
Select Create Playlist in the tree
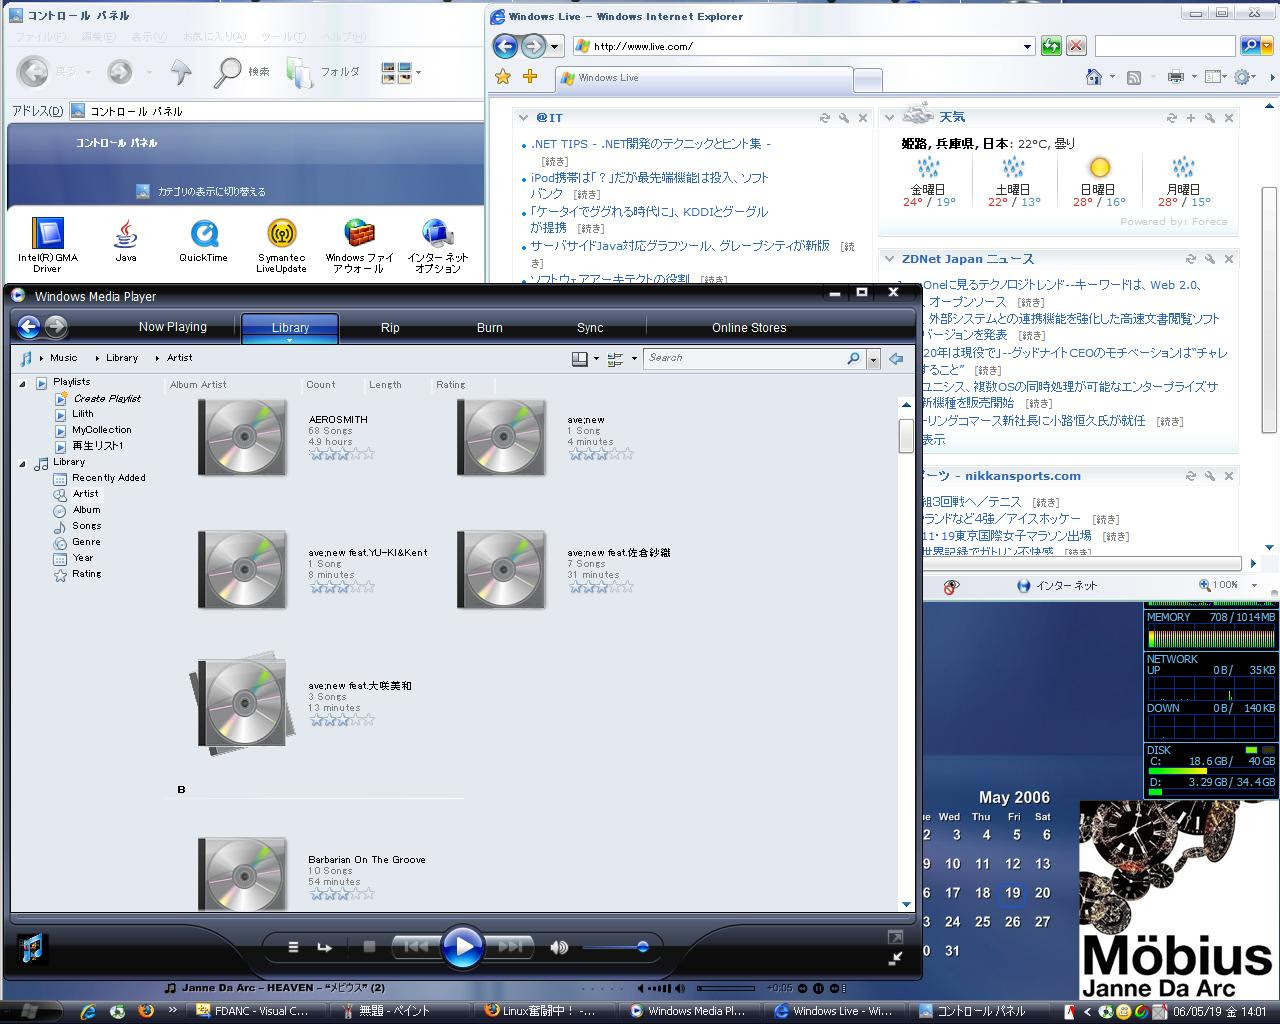pos(107,398)
